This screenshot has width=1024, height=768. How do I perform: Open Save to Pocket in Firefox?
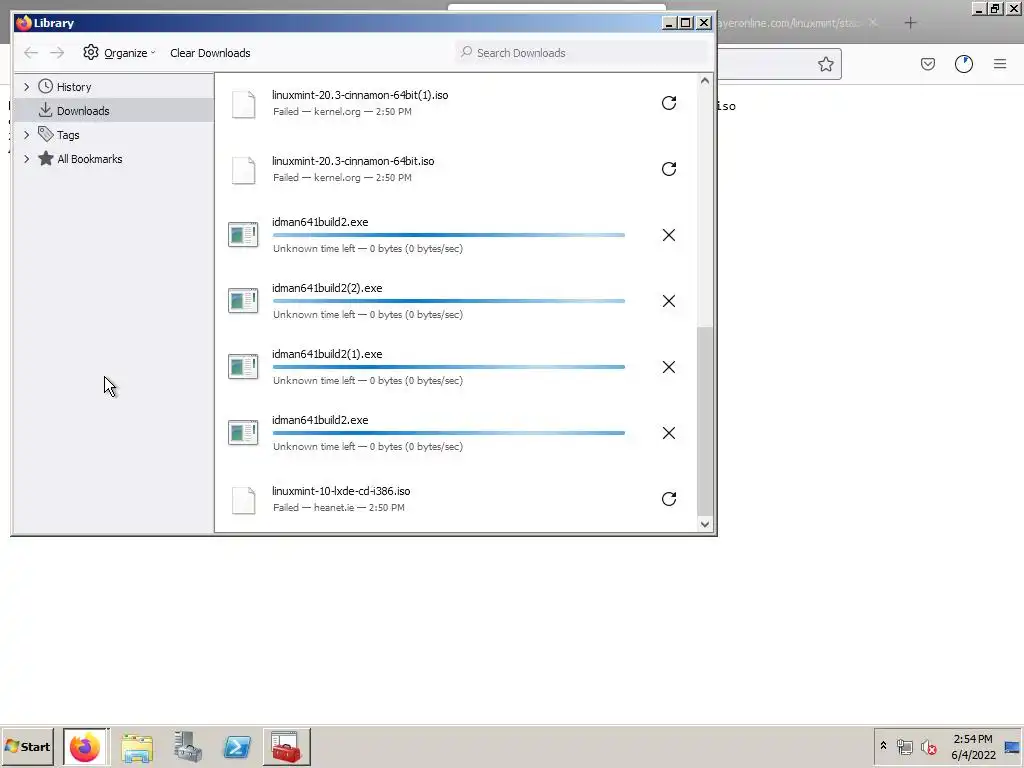928,64
